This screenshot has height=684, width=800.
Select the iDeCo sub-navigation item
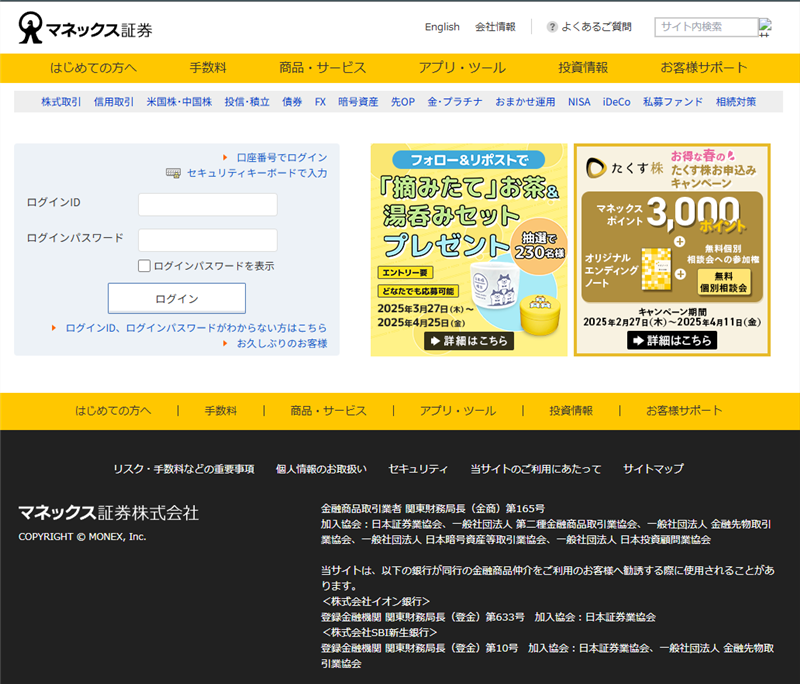616,102
